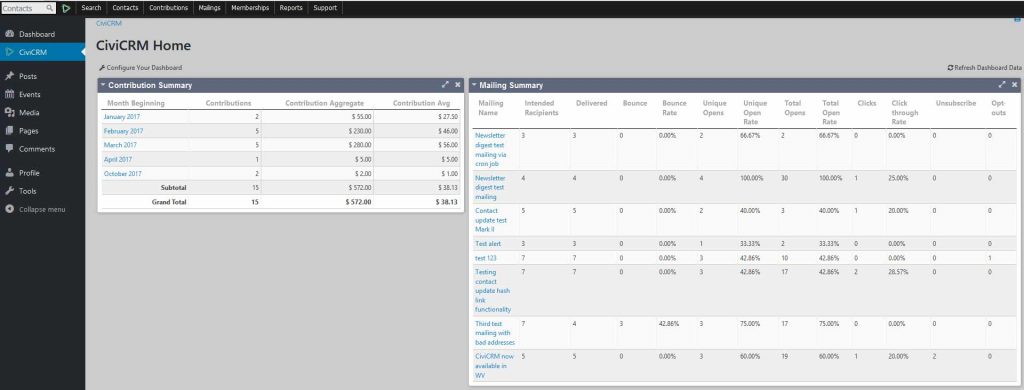Open January 2017 contributions link
1024x390 pixels.
(x=122, y=117)
